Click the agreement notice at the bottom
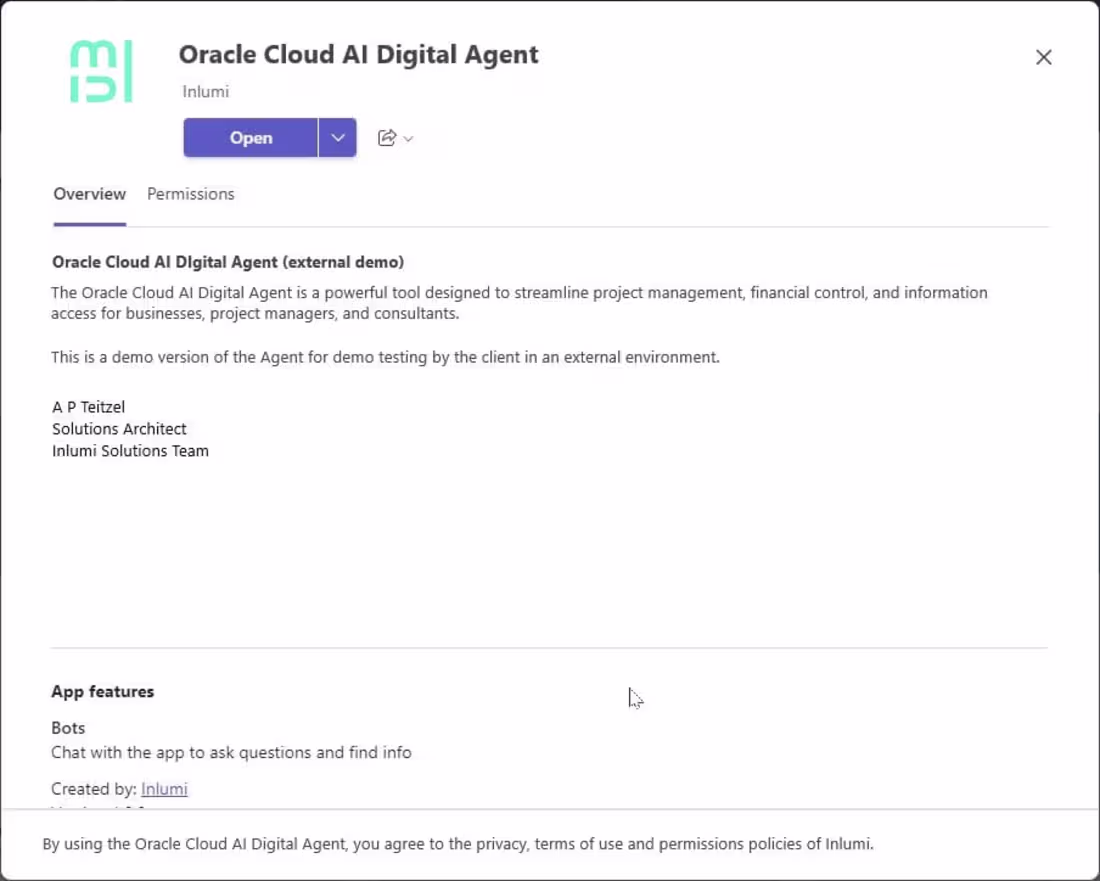This screenshot has height=881, width=1100. point(456,843)
